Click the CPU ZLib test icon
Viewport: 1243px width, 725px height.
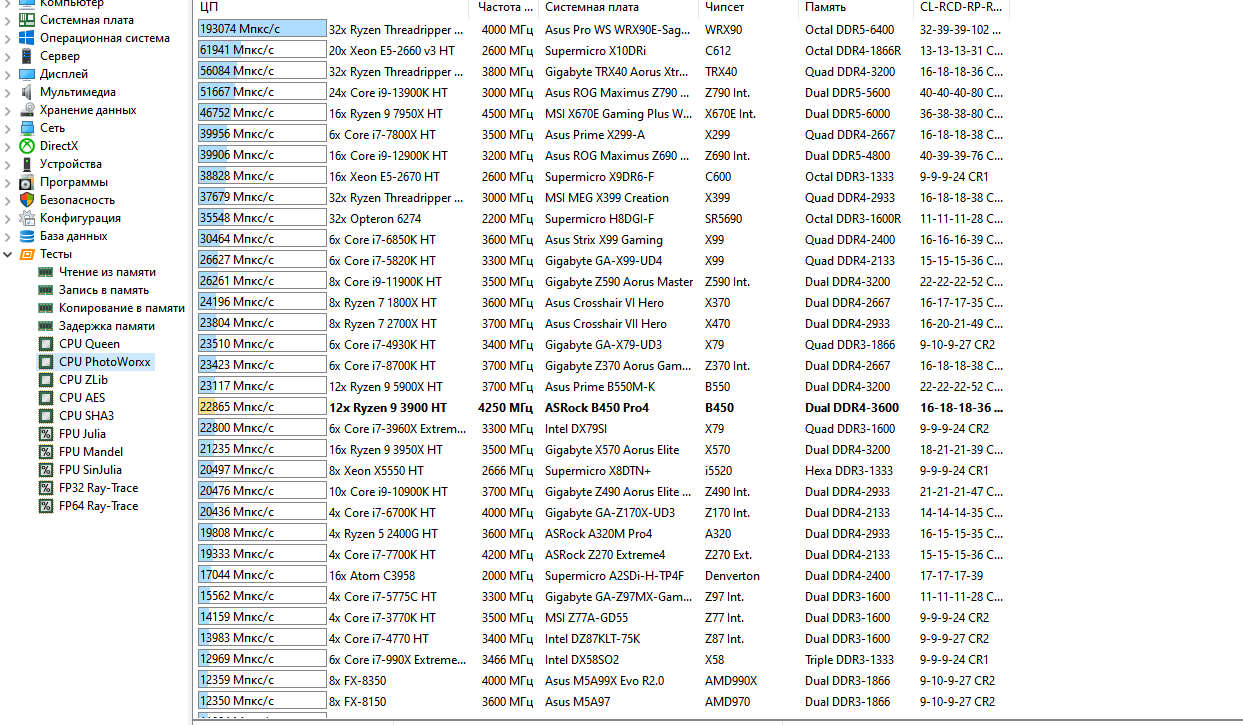[x=46, y=380]
